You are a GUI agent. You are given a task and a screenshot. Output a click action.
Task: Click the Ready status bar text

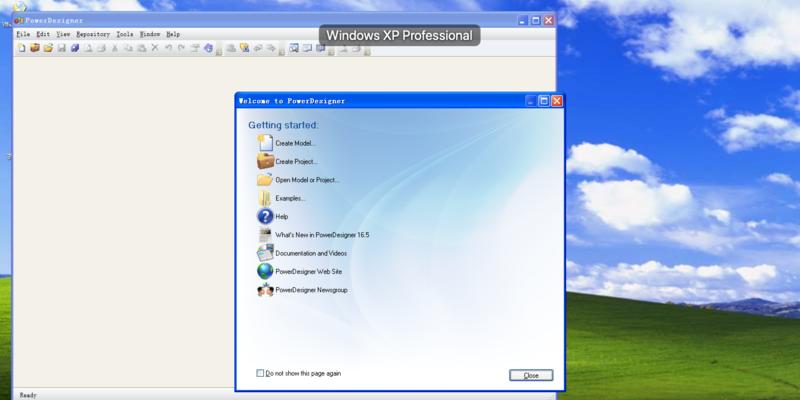pyautogui.click(x=28, y=395)
